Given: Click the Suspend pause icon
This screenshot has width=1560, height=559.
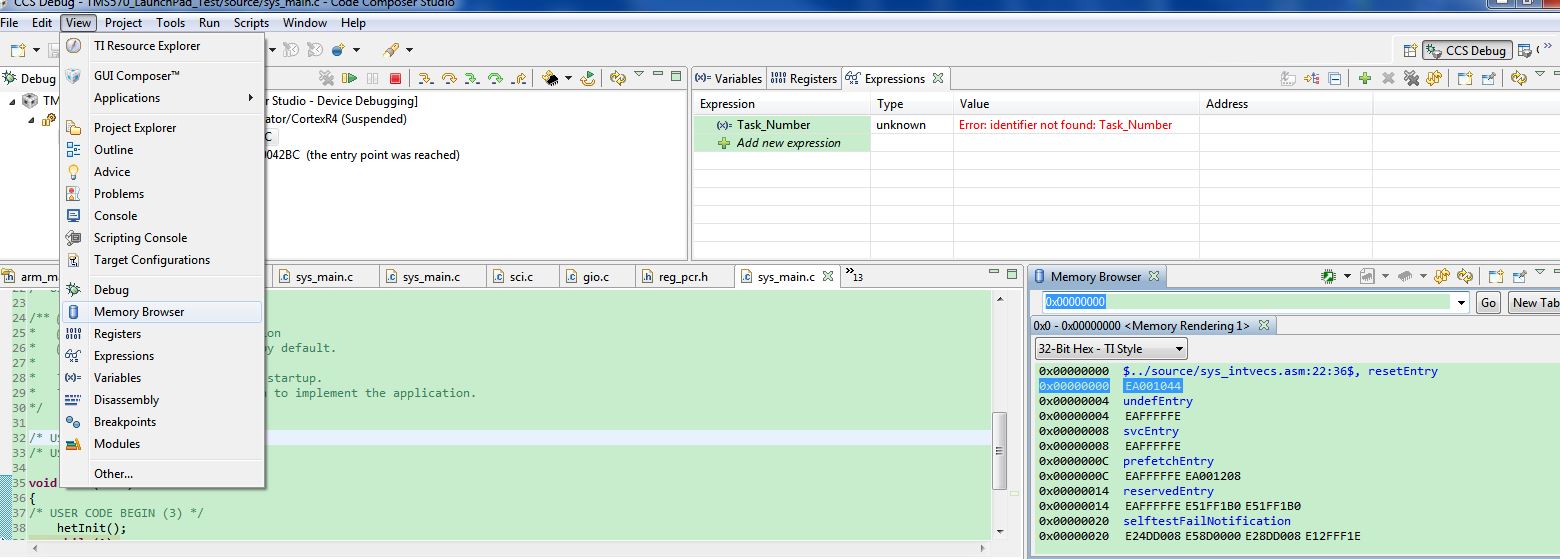Looking at the screenshot, I should point(373,78).
